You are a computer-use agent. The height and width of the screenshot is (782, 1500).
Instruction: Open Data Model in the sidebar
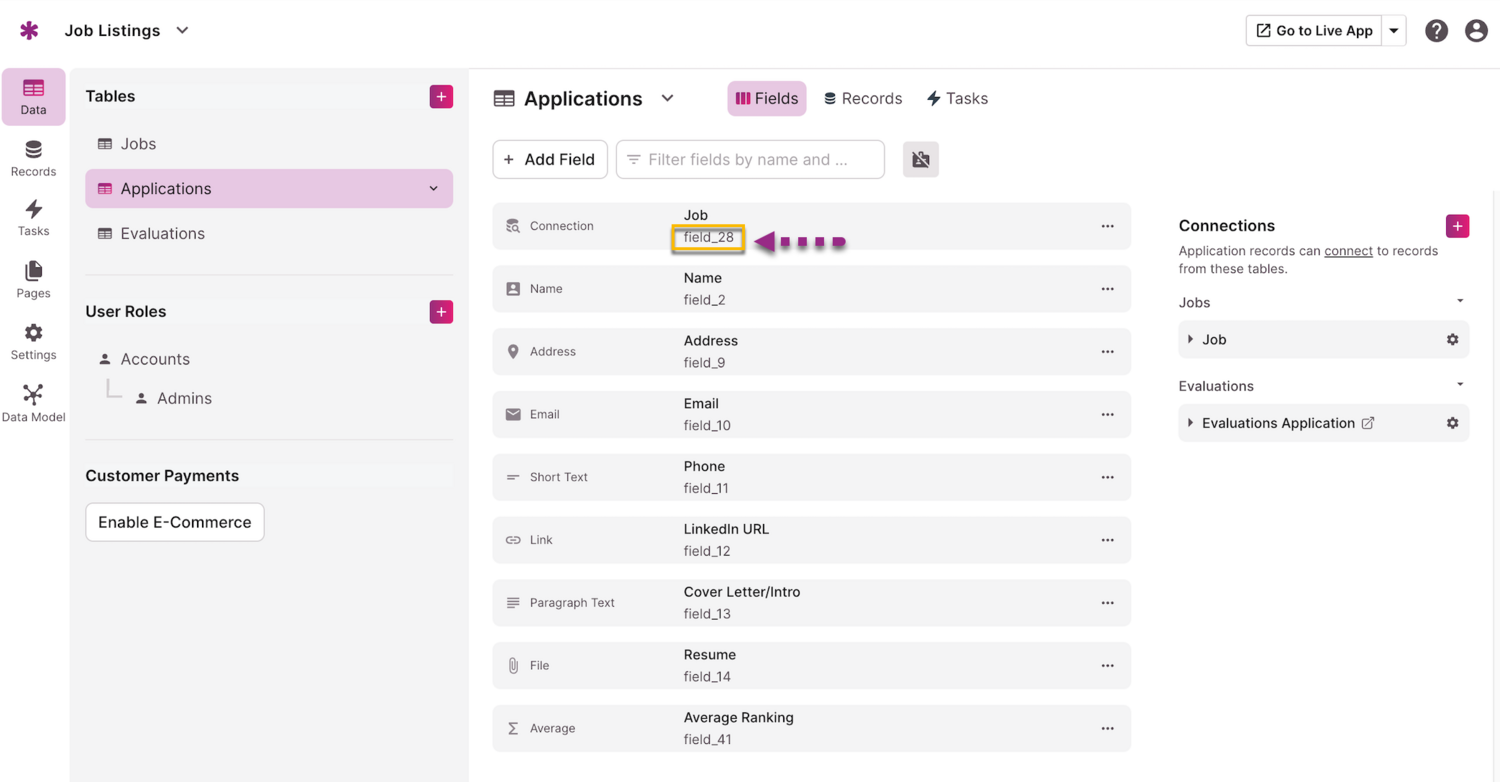[33, 403]
